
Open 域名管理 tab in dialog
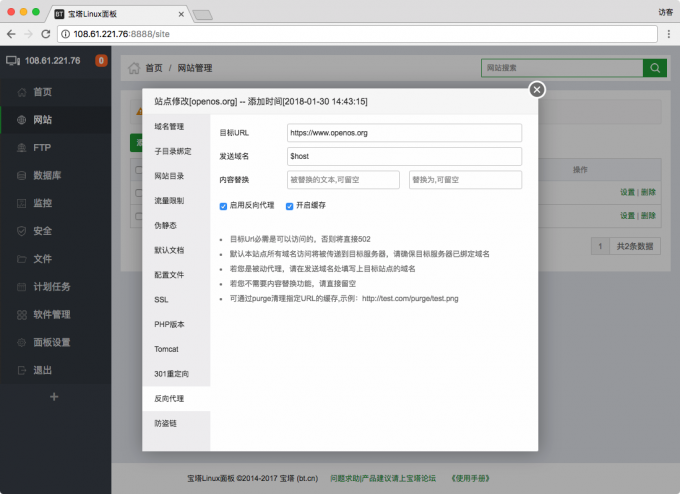(169, 127)
